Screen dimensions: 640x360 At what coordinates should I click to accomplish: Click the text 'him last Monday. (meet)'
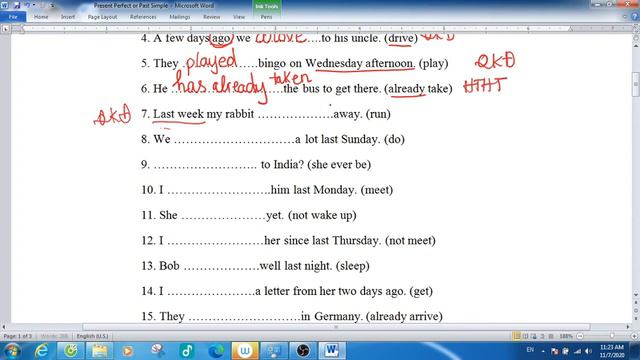[331, 190]
